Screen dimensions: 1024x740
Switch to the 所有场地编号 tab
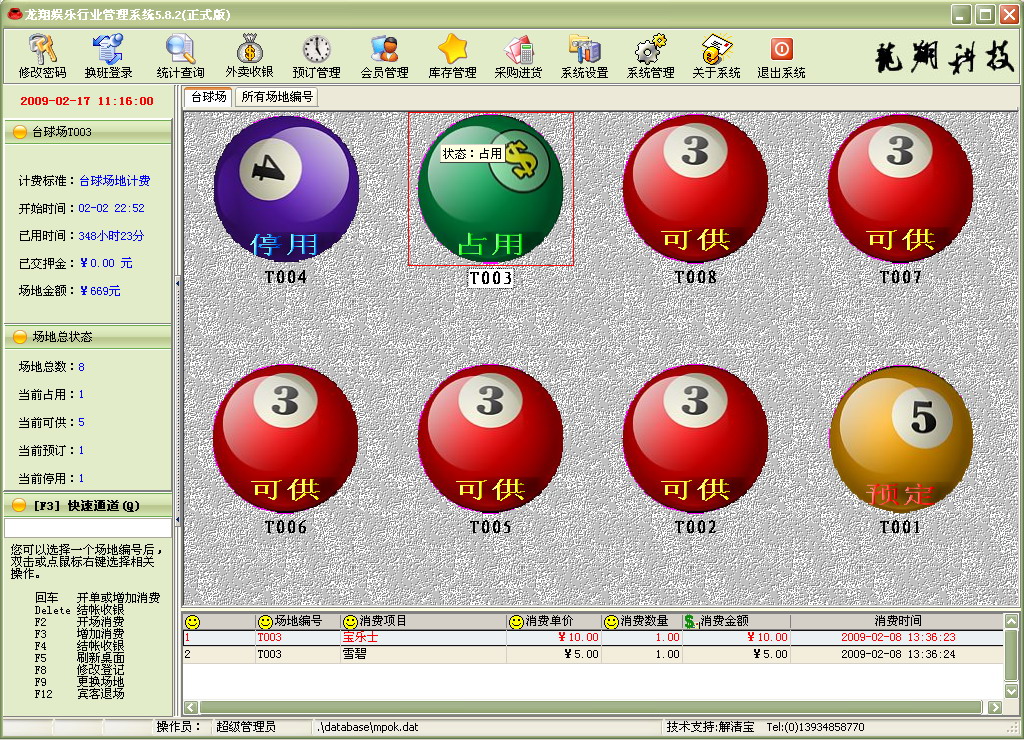pos(277,97)
